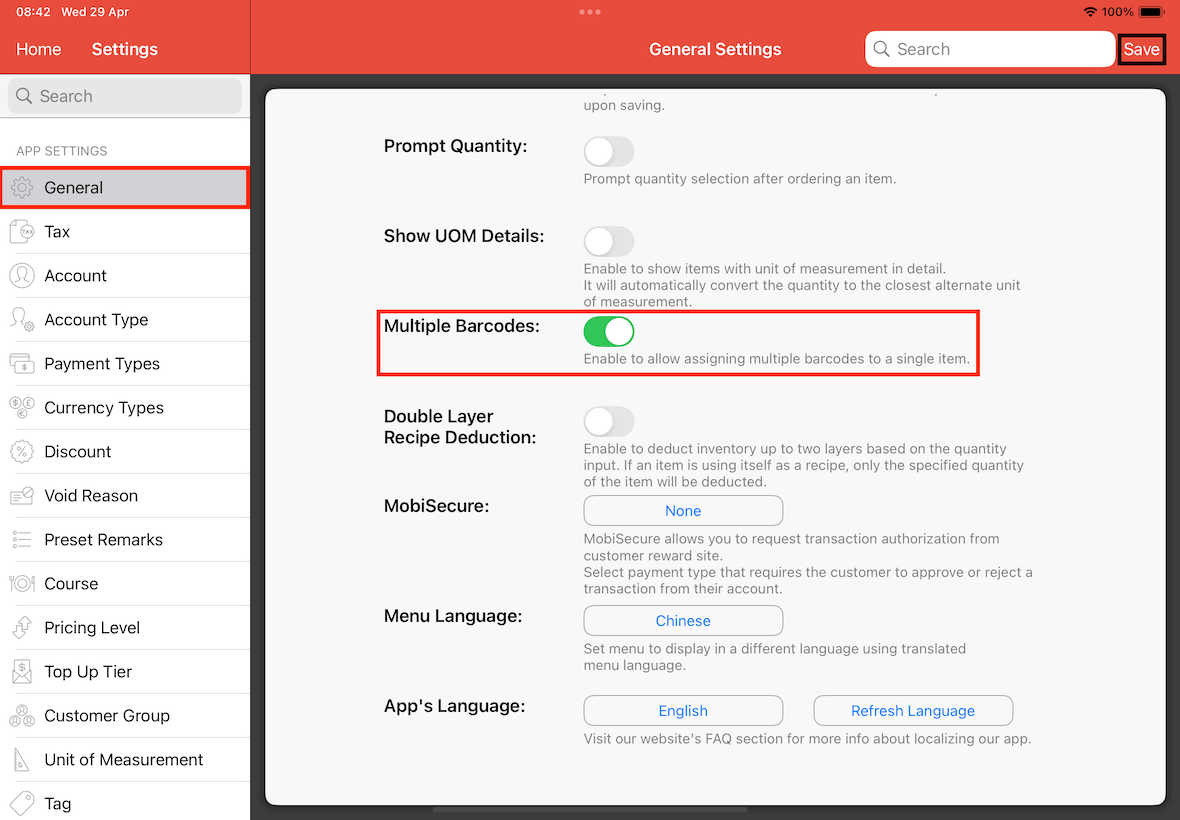Click the magnifier icon in sidebar search

(x=24, y=96)
